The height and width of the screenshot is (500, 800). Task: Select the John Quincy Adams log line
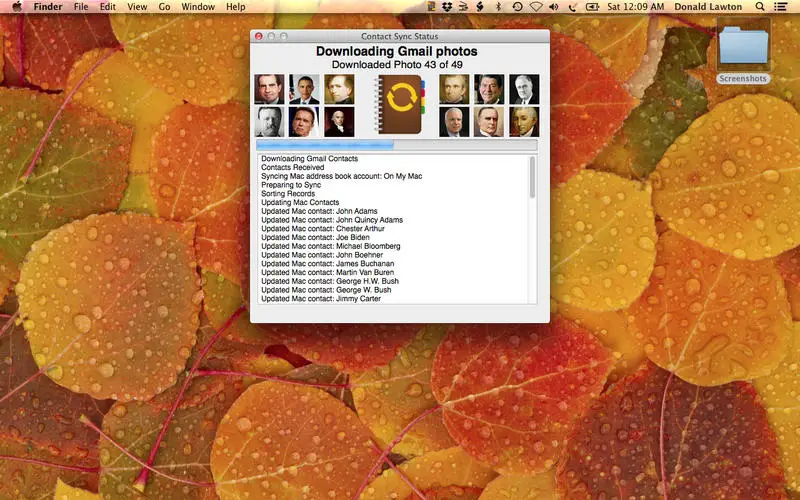coord(332,220)
